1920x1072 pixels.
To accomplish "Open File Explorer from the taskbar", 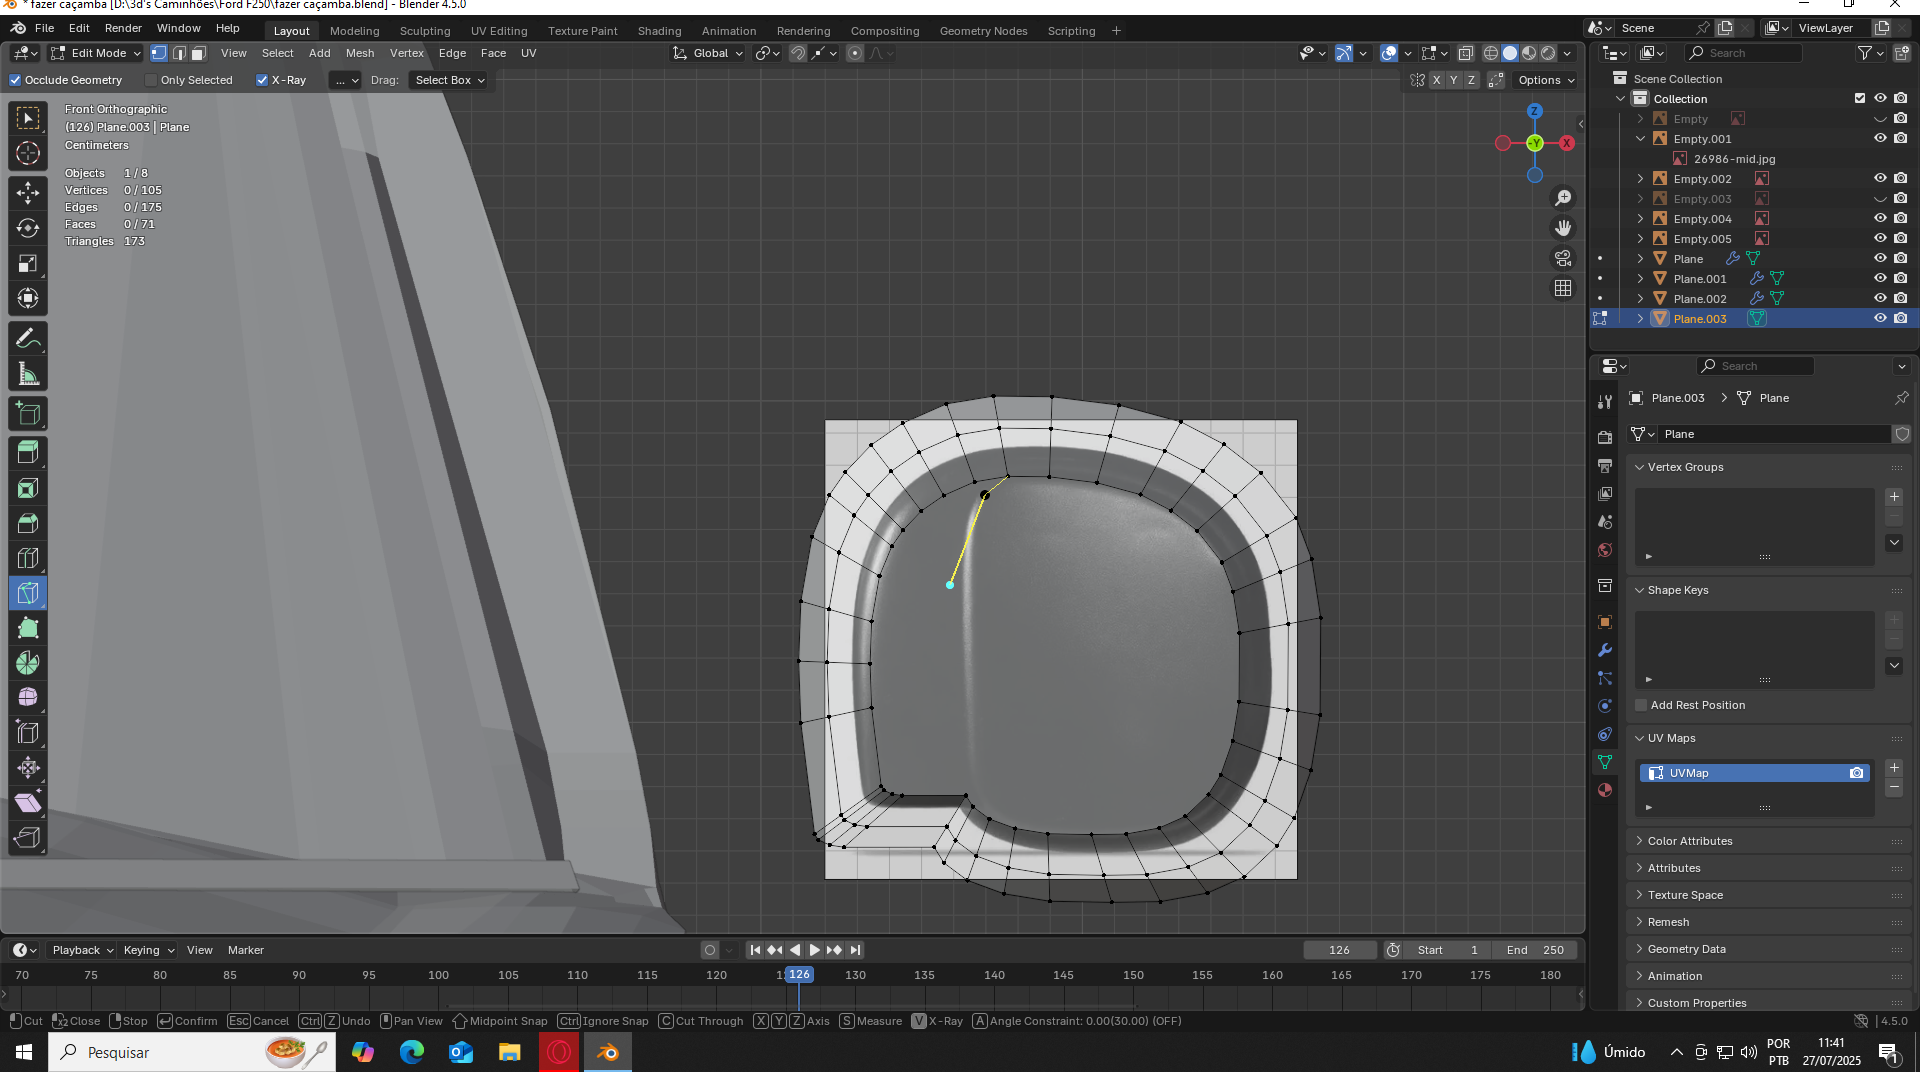I will click(510, 1052).
